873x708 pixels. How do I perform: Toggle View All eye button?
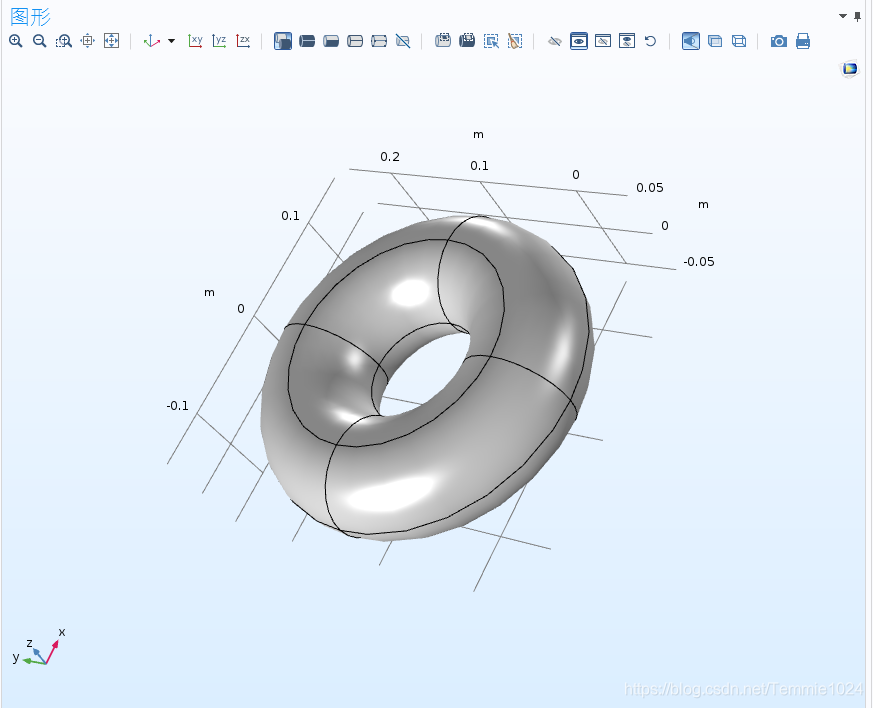(627, 41)
